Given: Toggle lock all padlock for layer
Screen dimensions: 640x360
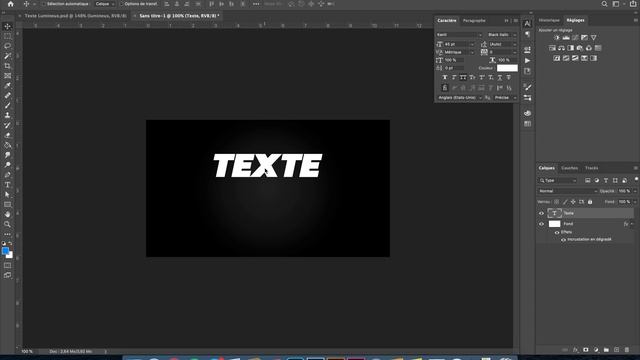Looking at the screenshot, I should (x=590, y=202).
